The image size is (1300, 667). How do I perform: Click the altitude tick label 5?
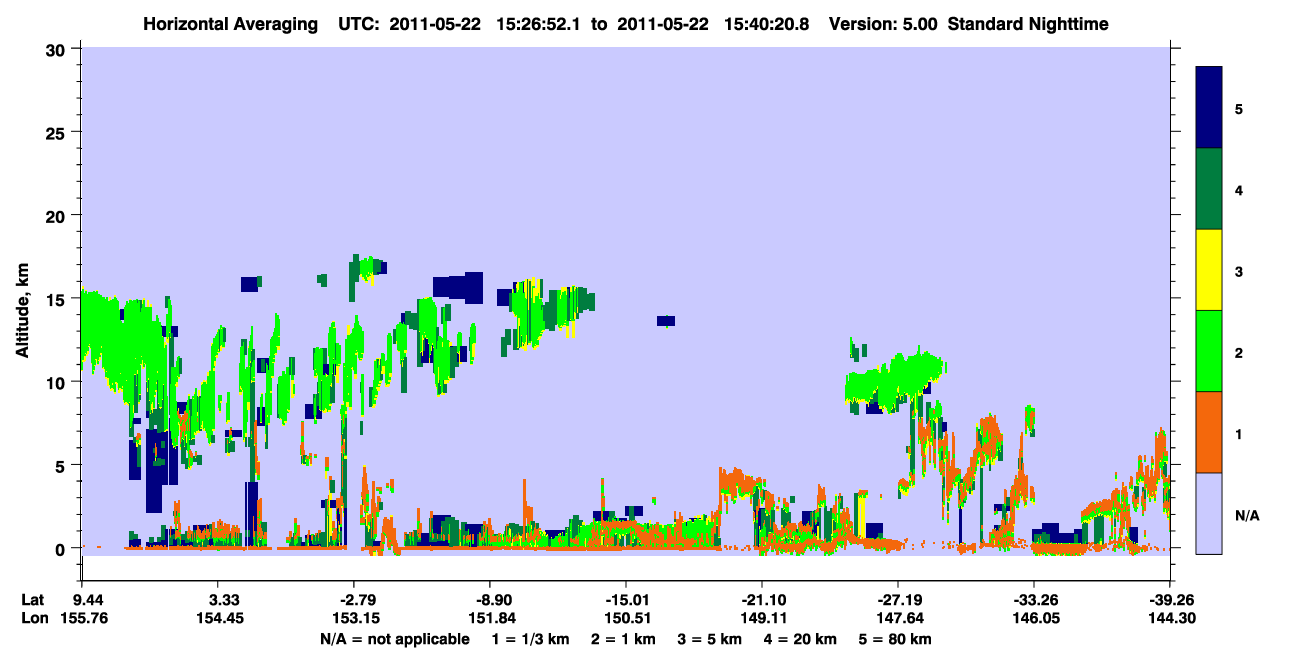(63, 465)
